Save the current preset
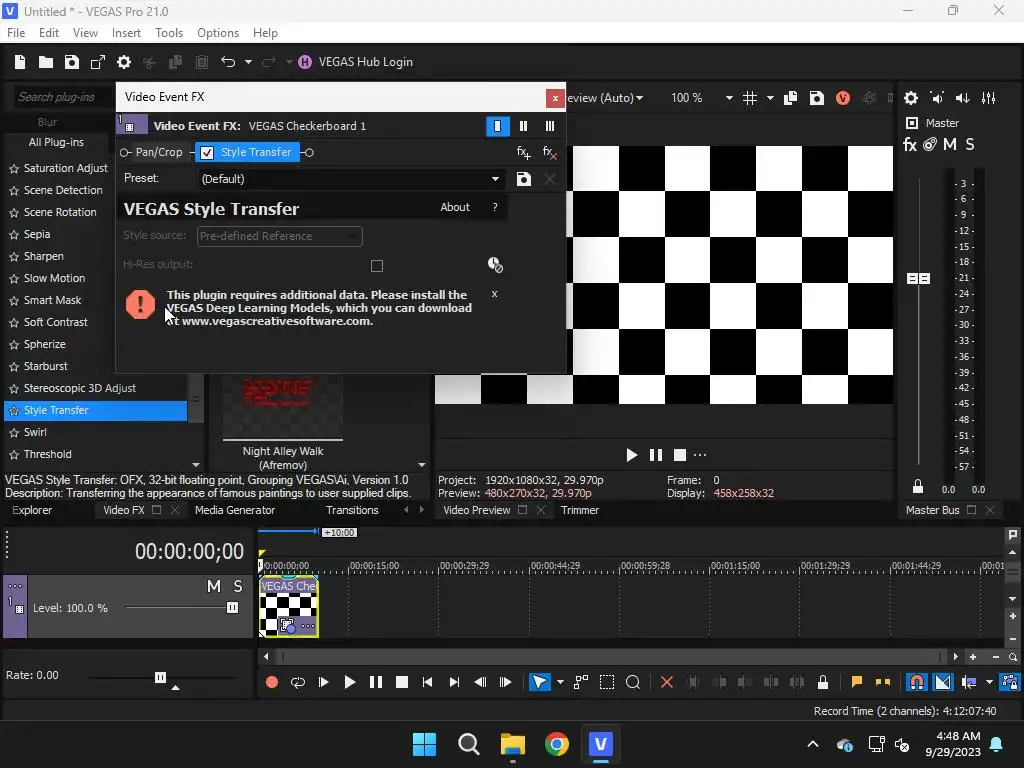The width and height of the screenshot is (1024, 768). (524, 179)
